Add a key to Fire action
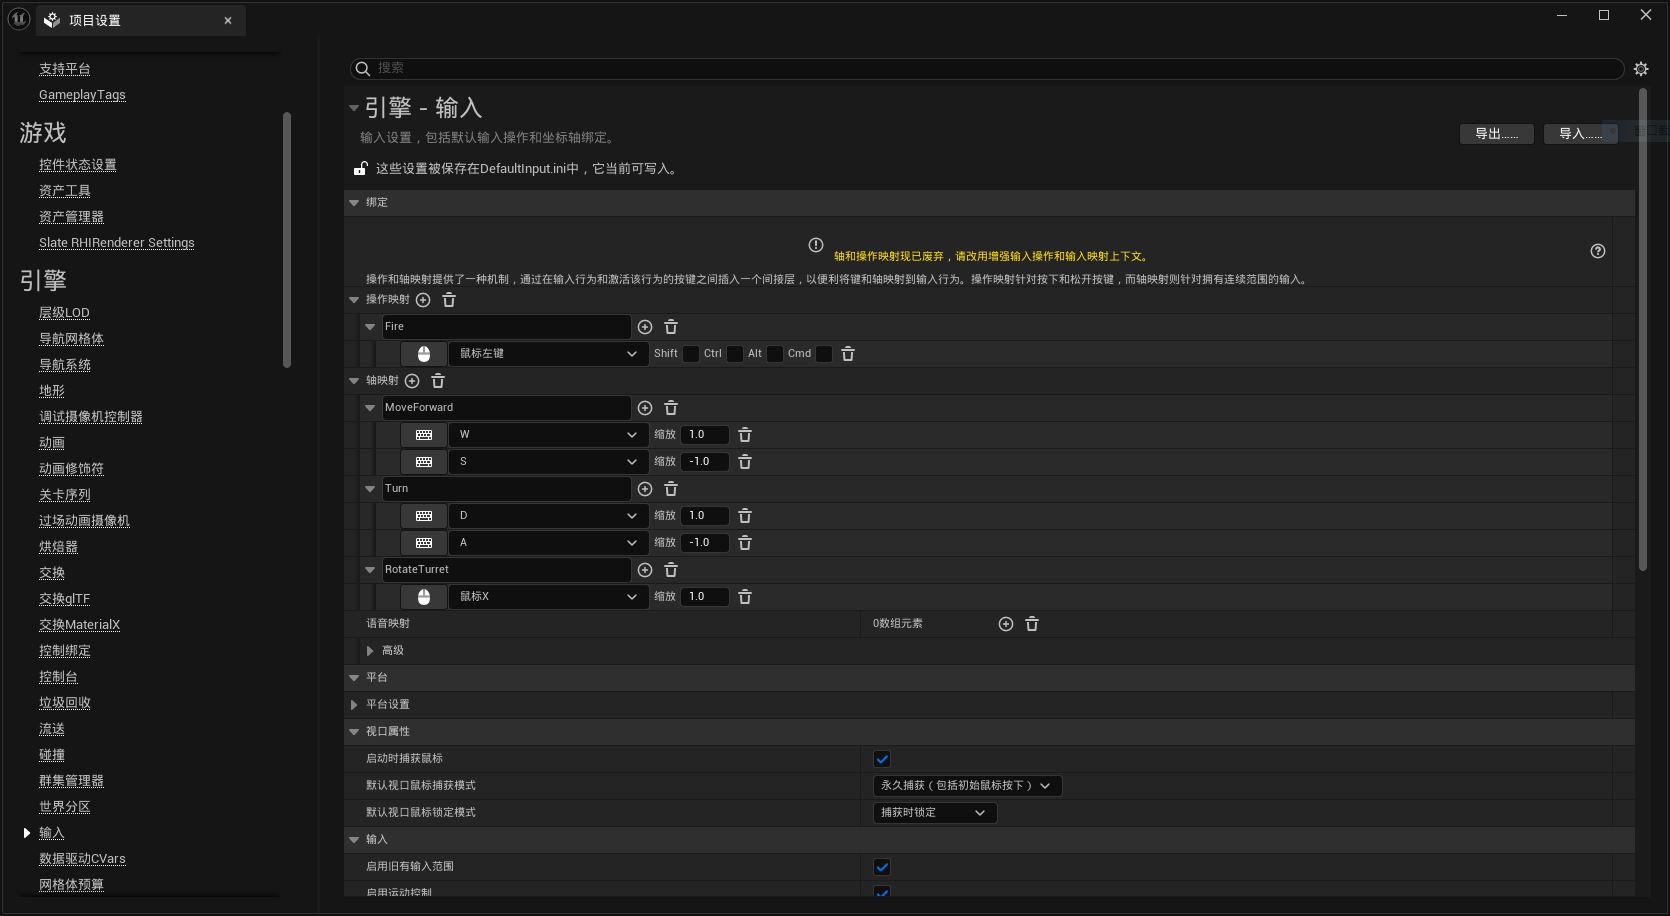 645,327
